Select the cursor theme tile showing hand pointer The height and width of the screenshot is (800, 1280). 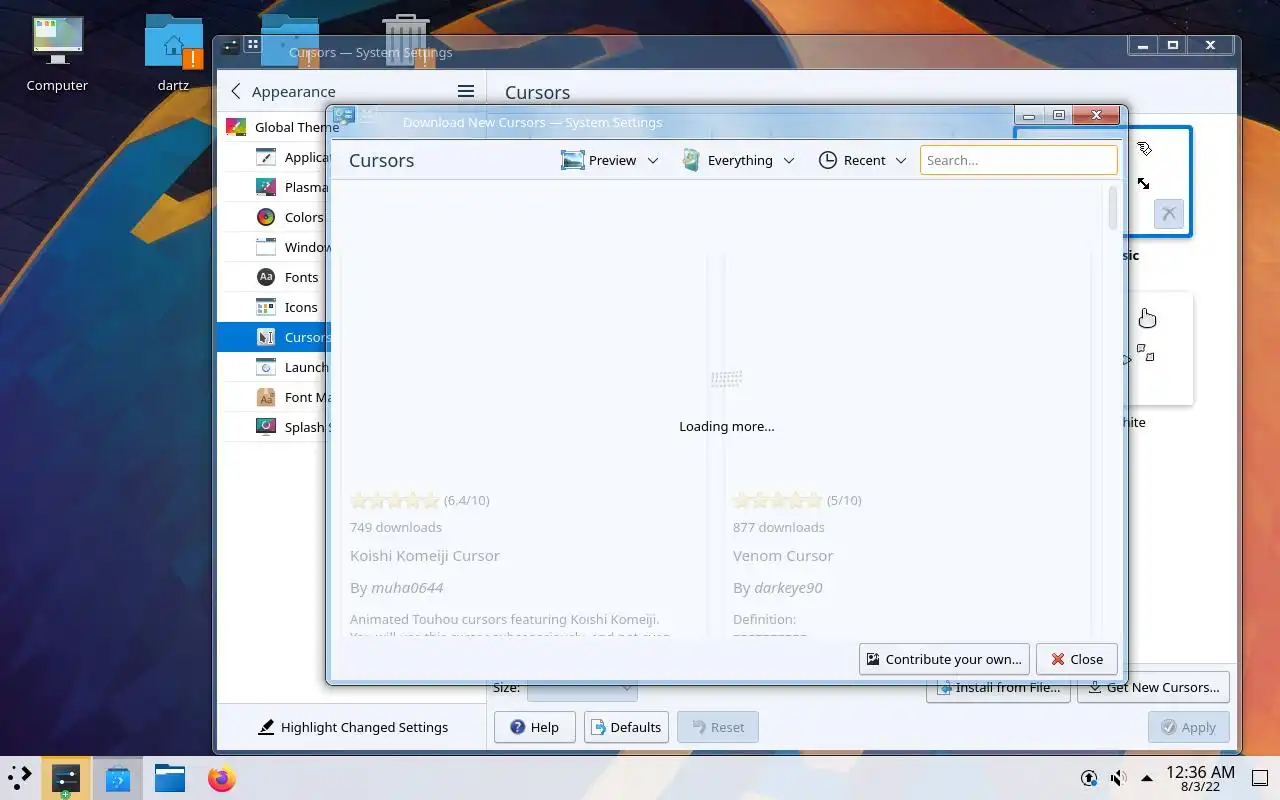1160,348
